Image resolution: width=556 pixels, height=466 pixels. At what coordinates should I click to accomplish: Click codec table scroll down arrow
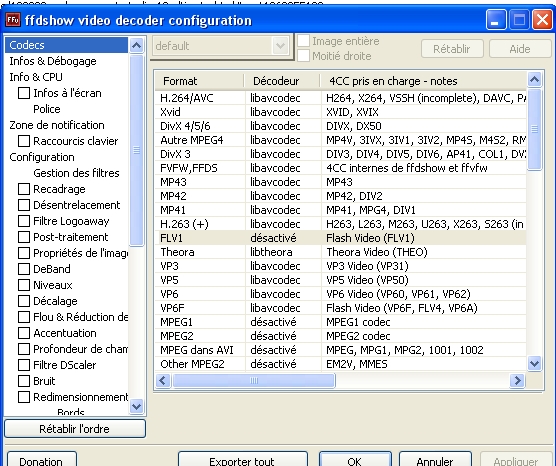[x=534, y=364]
